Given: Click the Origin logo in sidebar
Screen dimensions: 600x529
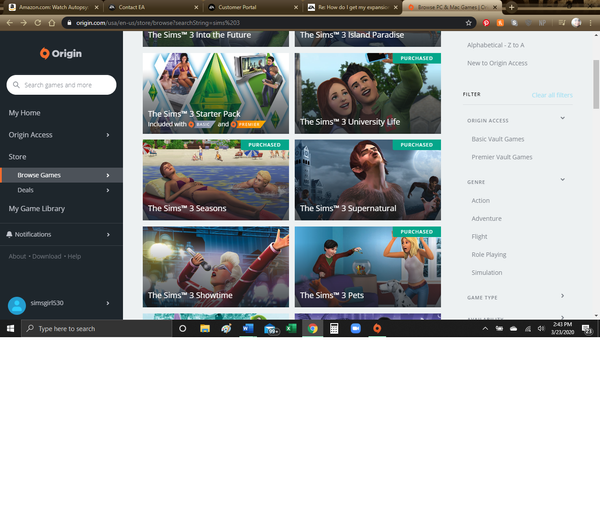Looking at the screenshot, I should [61, 53].
